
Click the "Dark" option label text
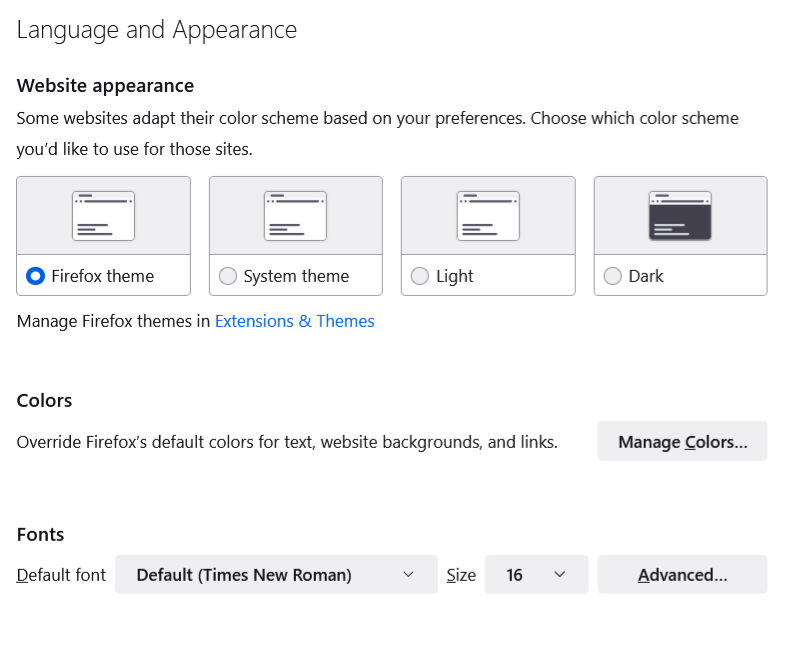[x=646, y=276]
